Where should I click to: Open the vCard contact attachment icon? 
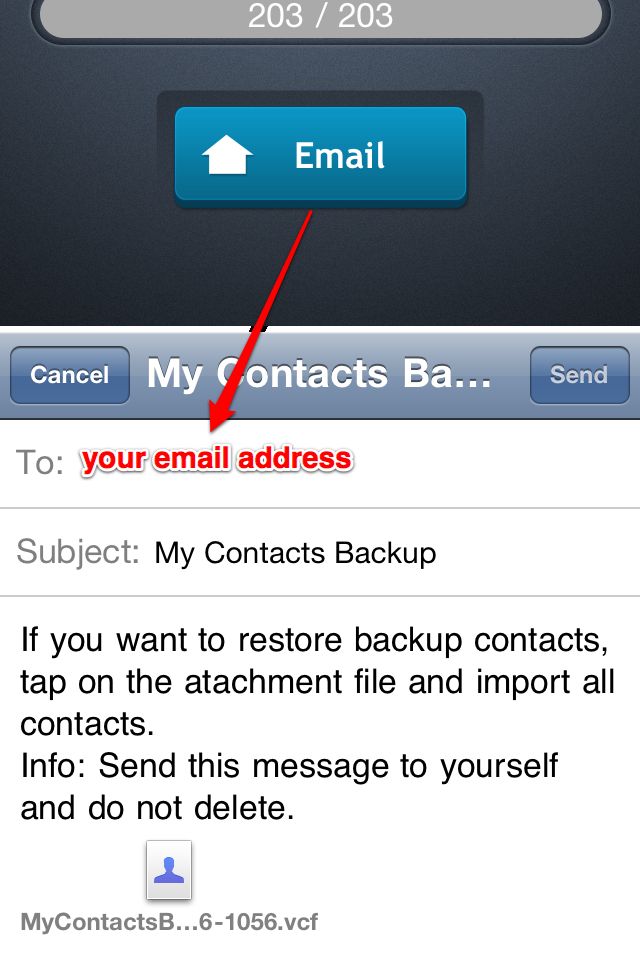tap(169, 869)
